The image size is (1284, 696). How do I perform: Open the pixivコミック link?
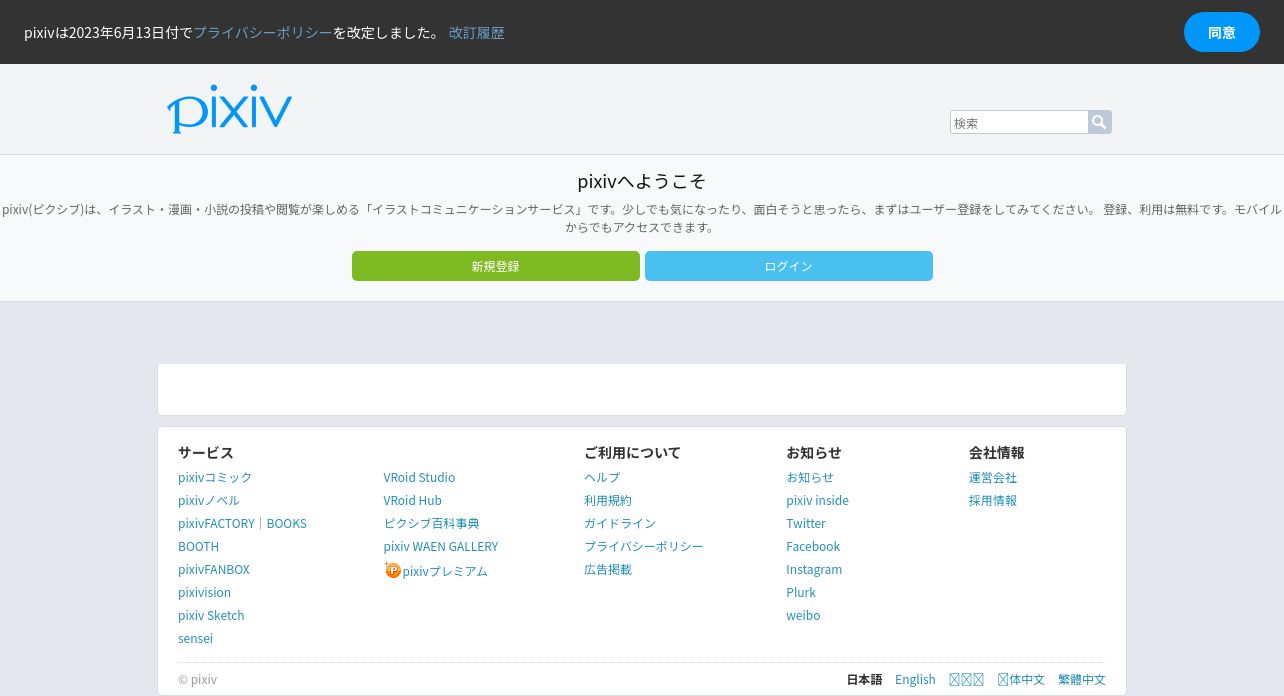215,477
